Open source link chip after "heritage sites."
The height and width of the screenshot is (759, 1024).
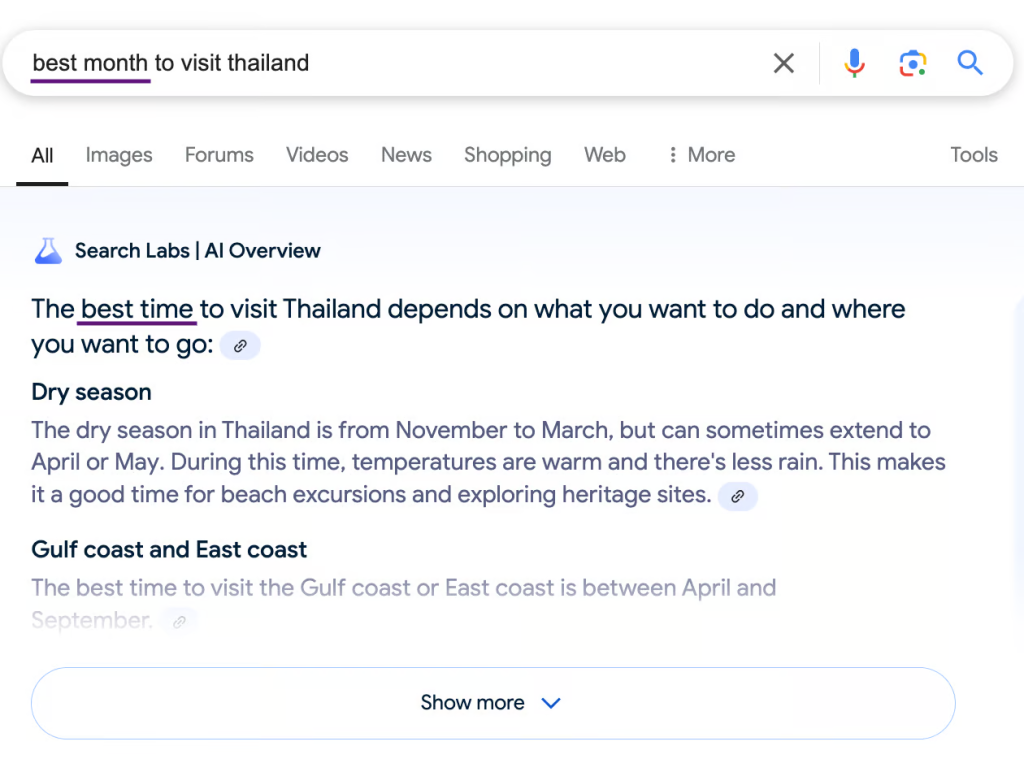[738, 496]
